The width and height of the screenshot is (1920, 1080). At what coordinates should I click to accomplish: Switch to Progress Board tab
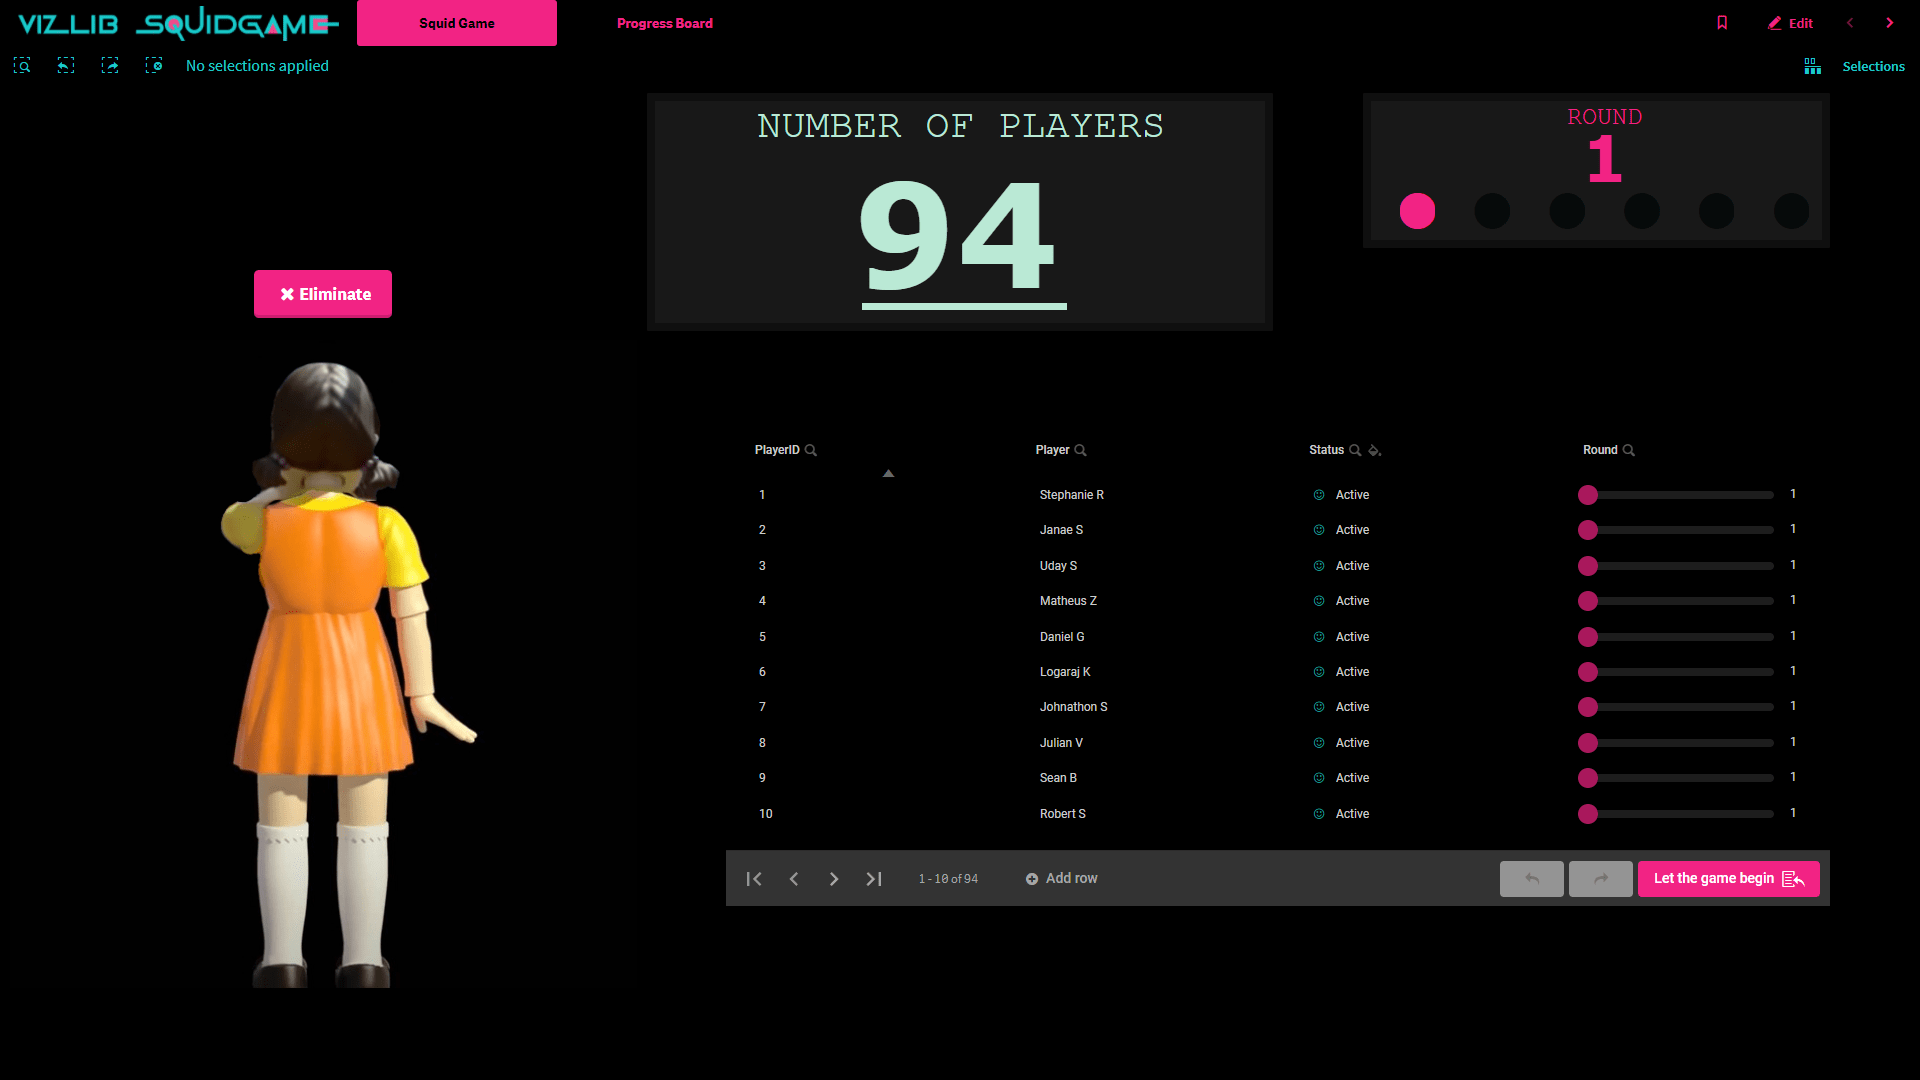pyautogui.click(x=665, y=23)
